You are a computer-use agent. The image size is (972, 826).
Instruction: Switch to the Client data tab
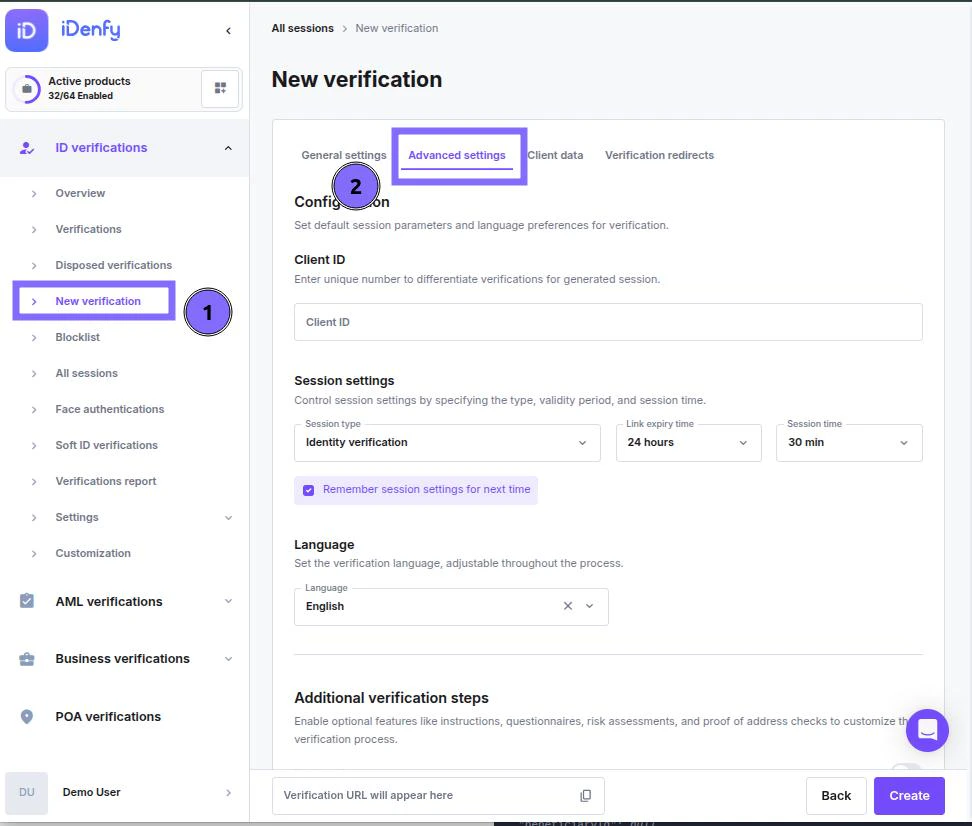pyautogui.click(x=555, y=155)
